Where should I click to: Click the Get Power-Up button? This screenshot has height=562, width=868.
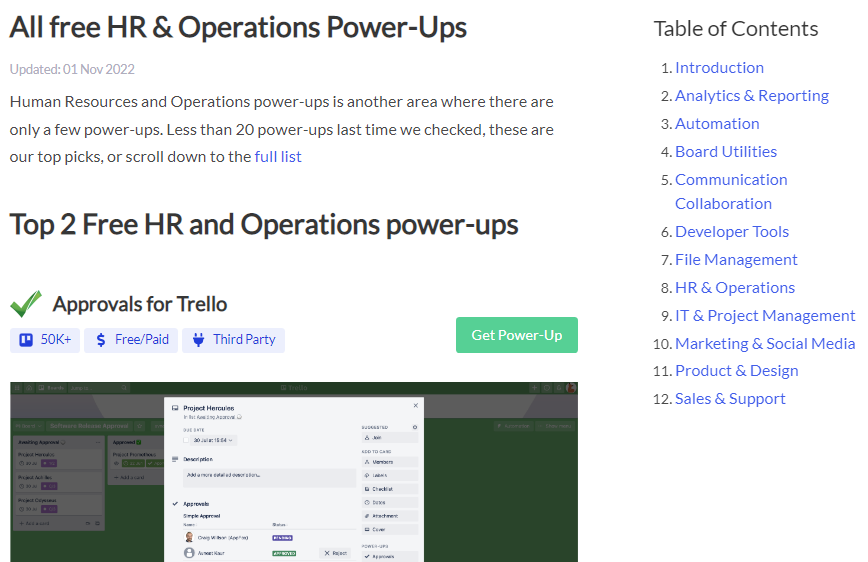[516, 335]
